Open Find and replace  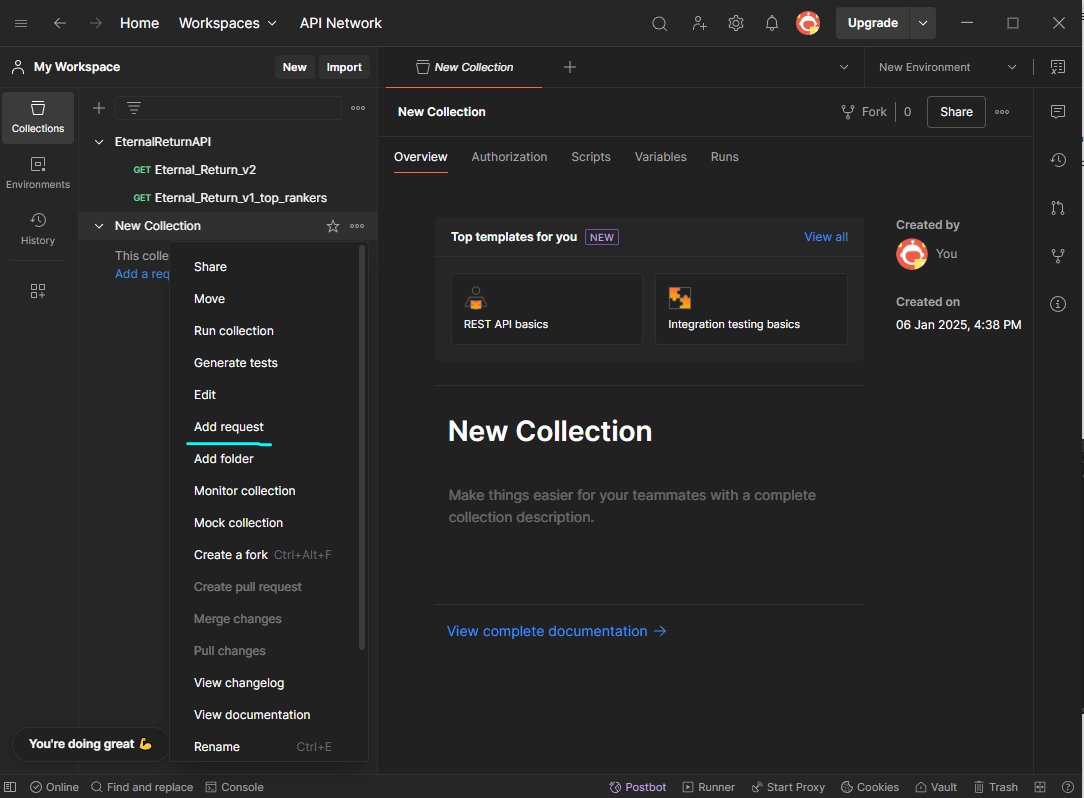click(142, 787)
